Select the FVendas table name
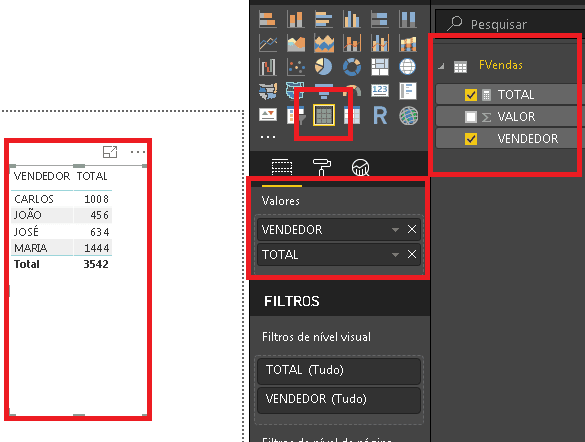Image resolution: width=585 pixels, height=442 pixels. [501, 65]
